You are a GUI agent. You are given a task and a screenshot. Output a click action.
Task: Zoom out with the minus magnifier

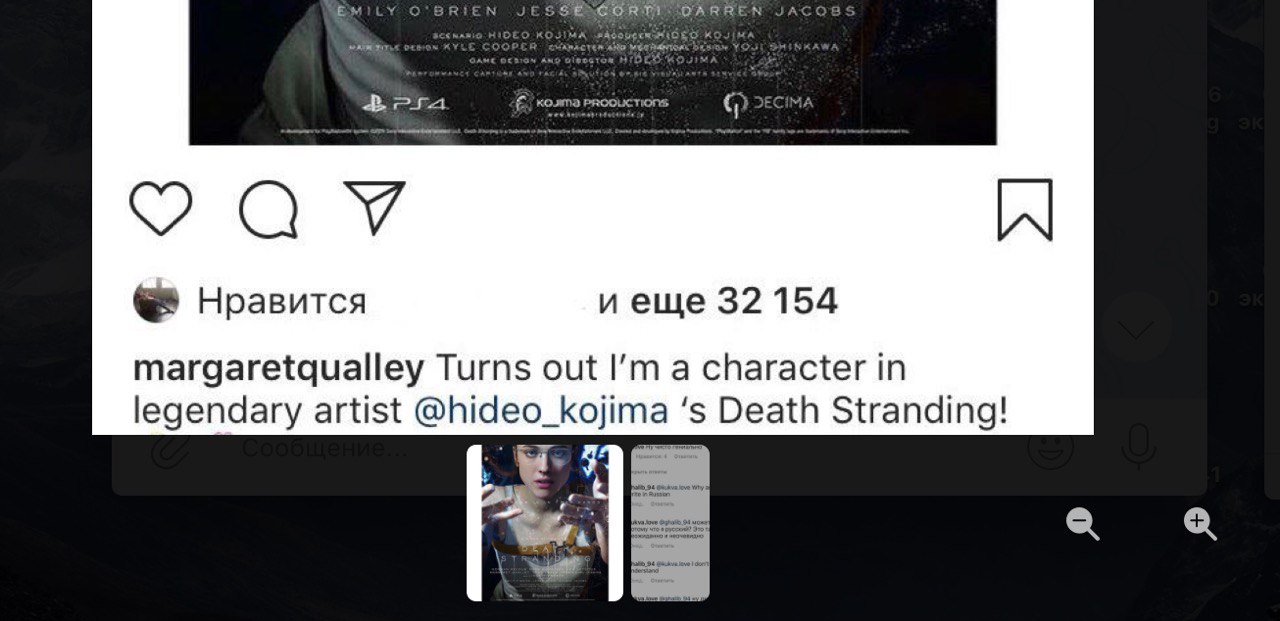[1082, 523]
